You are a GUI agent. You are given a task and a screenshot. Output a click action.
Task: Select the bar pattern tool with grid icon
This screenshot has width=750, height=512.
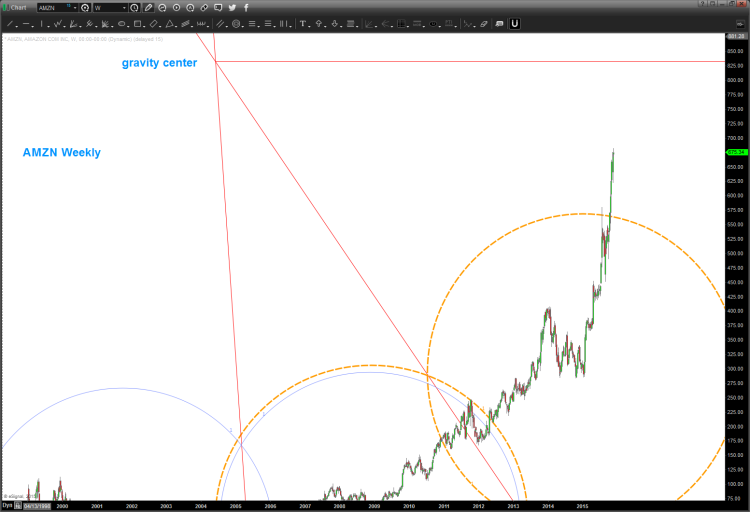coord(401,23)
